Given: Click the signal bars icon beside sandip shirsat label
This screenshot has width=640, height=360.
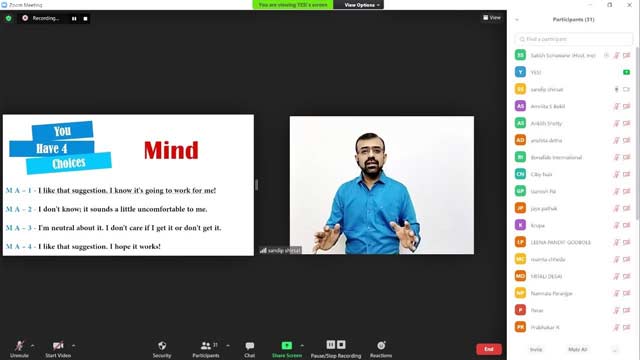Looking at the screenshot, I should [263, 250].
